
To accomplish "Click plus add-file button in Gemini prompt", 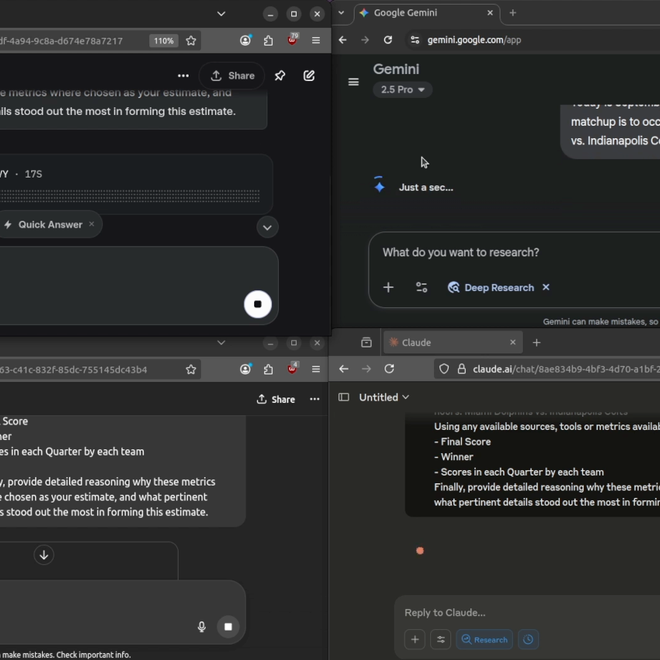I will click(x=389, y=287).
